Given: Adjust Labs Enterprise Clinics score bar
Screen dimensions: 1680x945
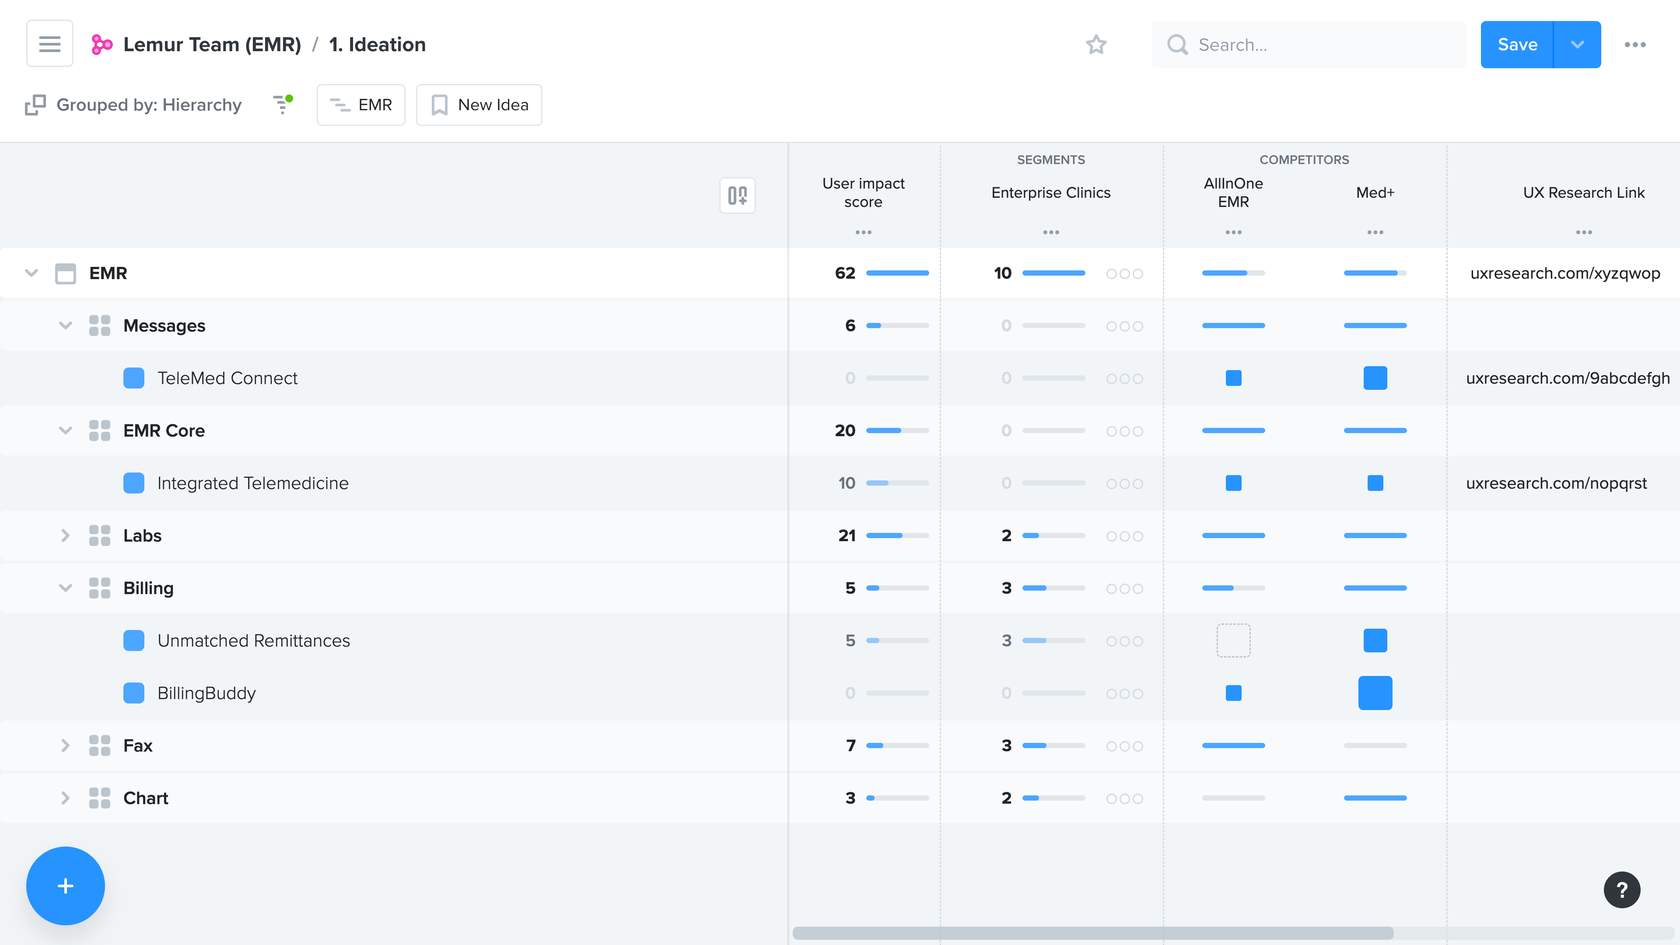Looking at the screenshot, I should coord(1053,536).
